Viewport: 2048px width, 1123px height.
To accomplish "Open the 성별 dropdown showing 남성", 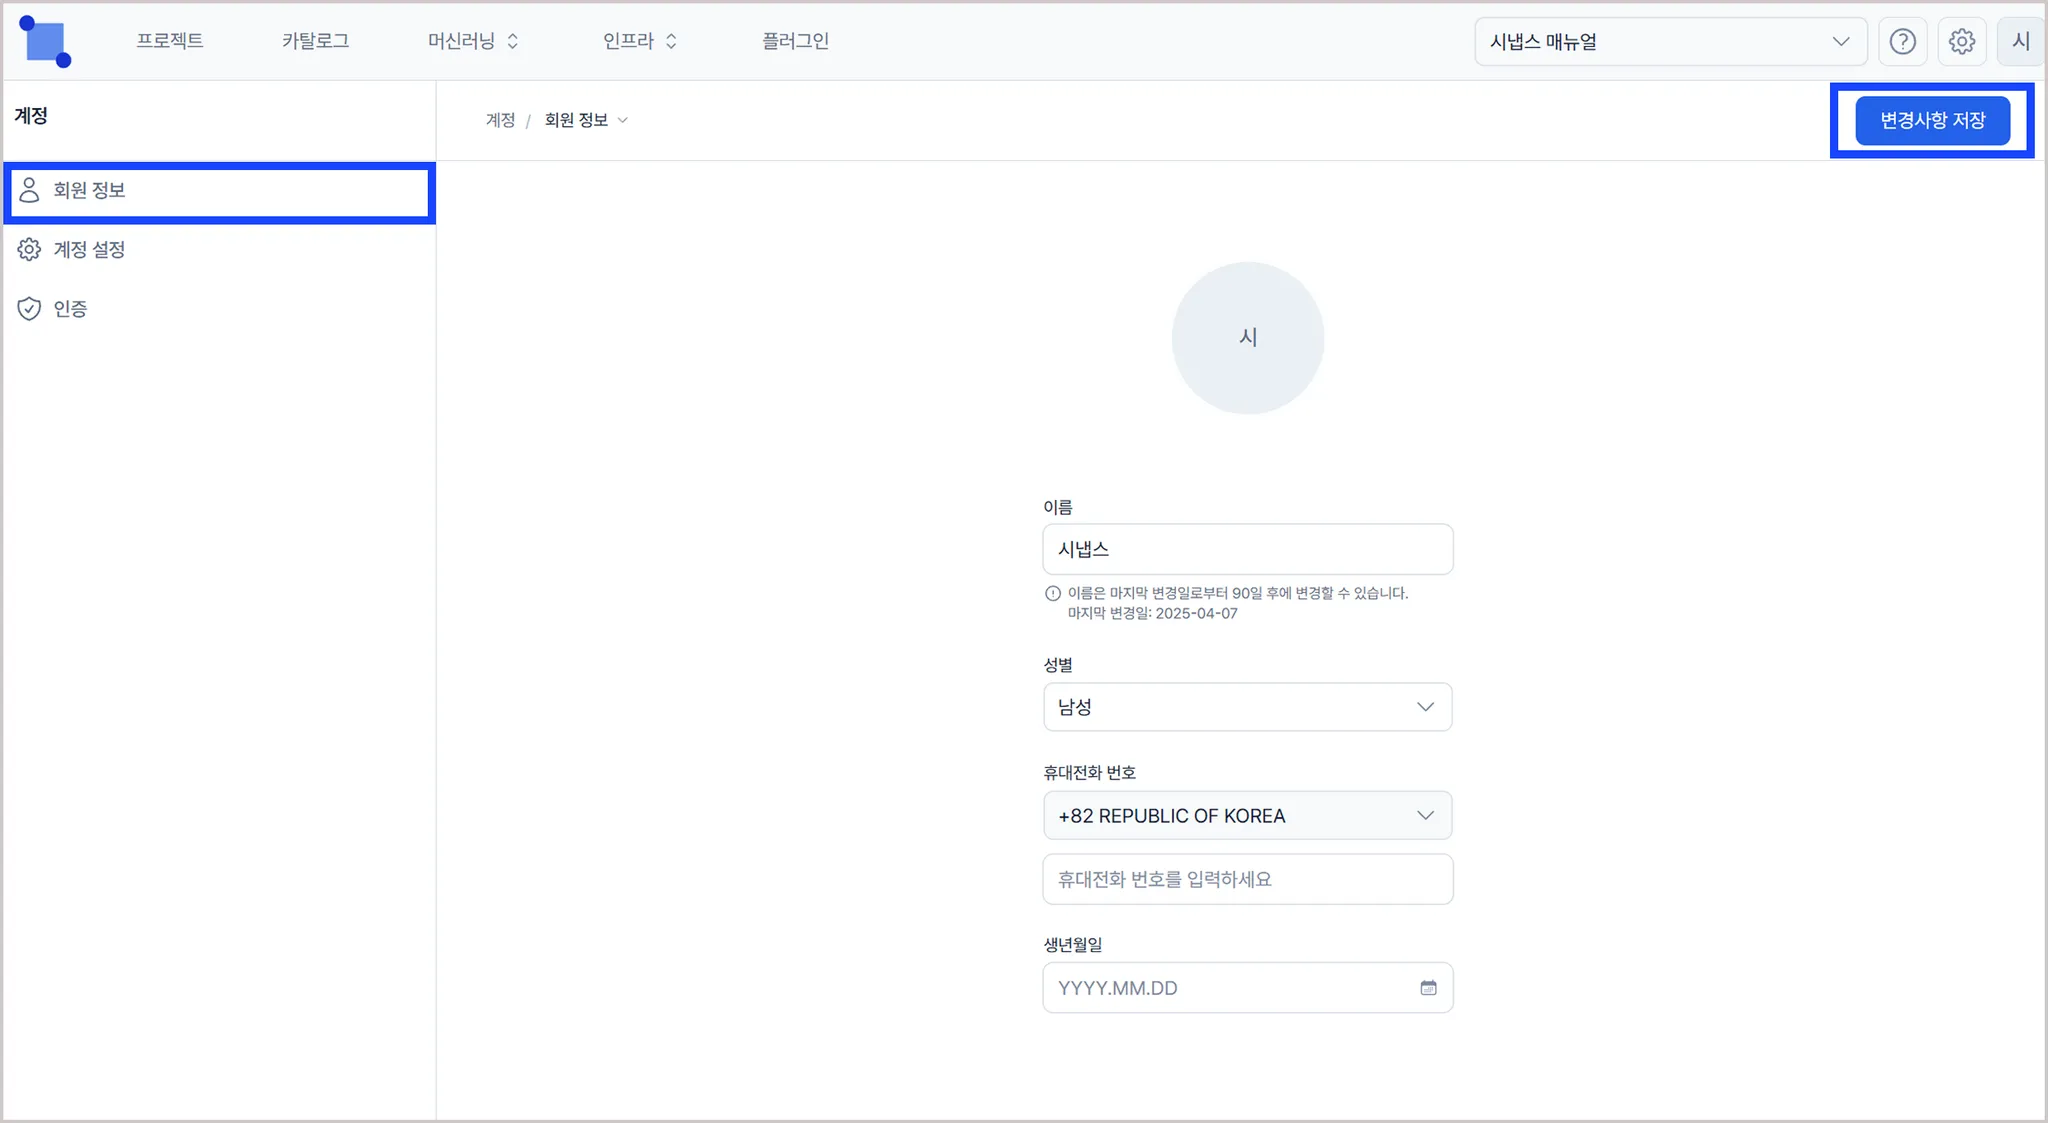I will [1247, 707].
